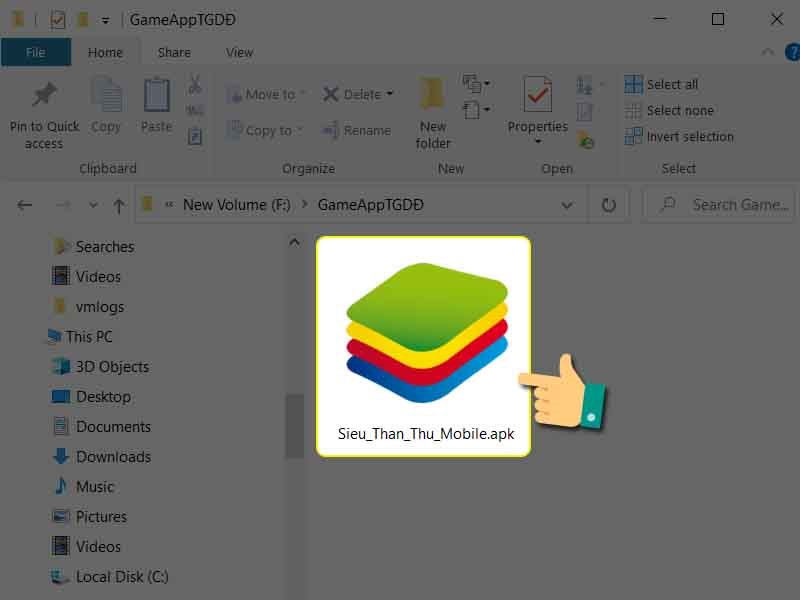Switch to the View ribbon tab
800x600 pixels.
(x=238, y=51)
